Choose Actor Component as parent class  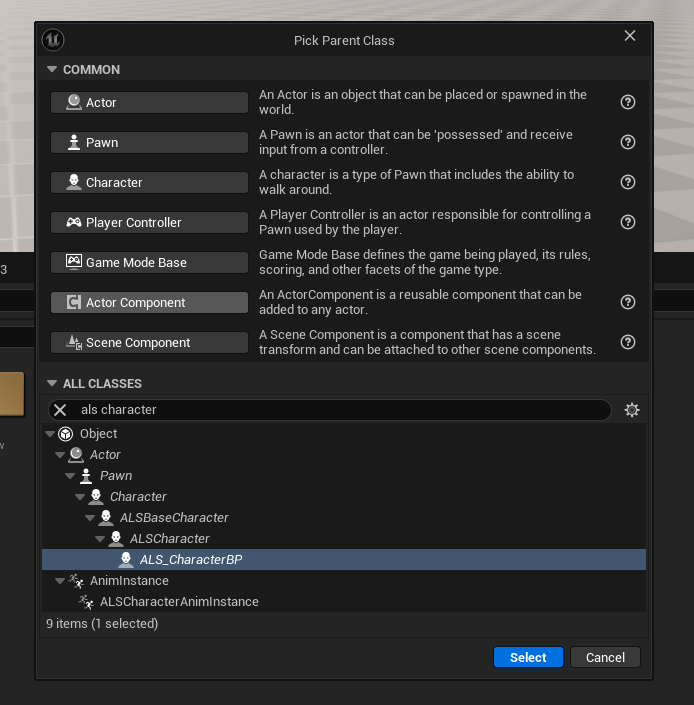tap(149, 303)
